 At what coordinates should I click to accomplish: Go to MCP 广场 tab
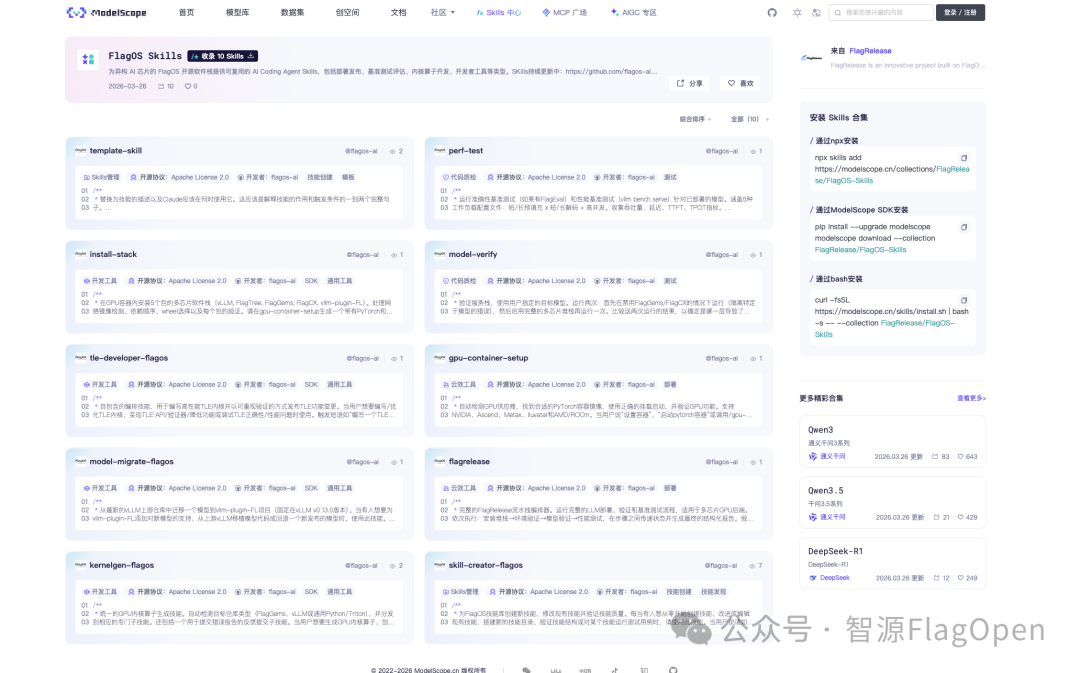coord(564,12)
